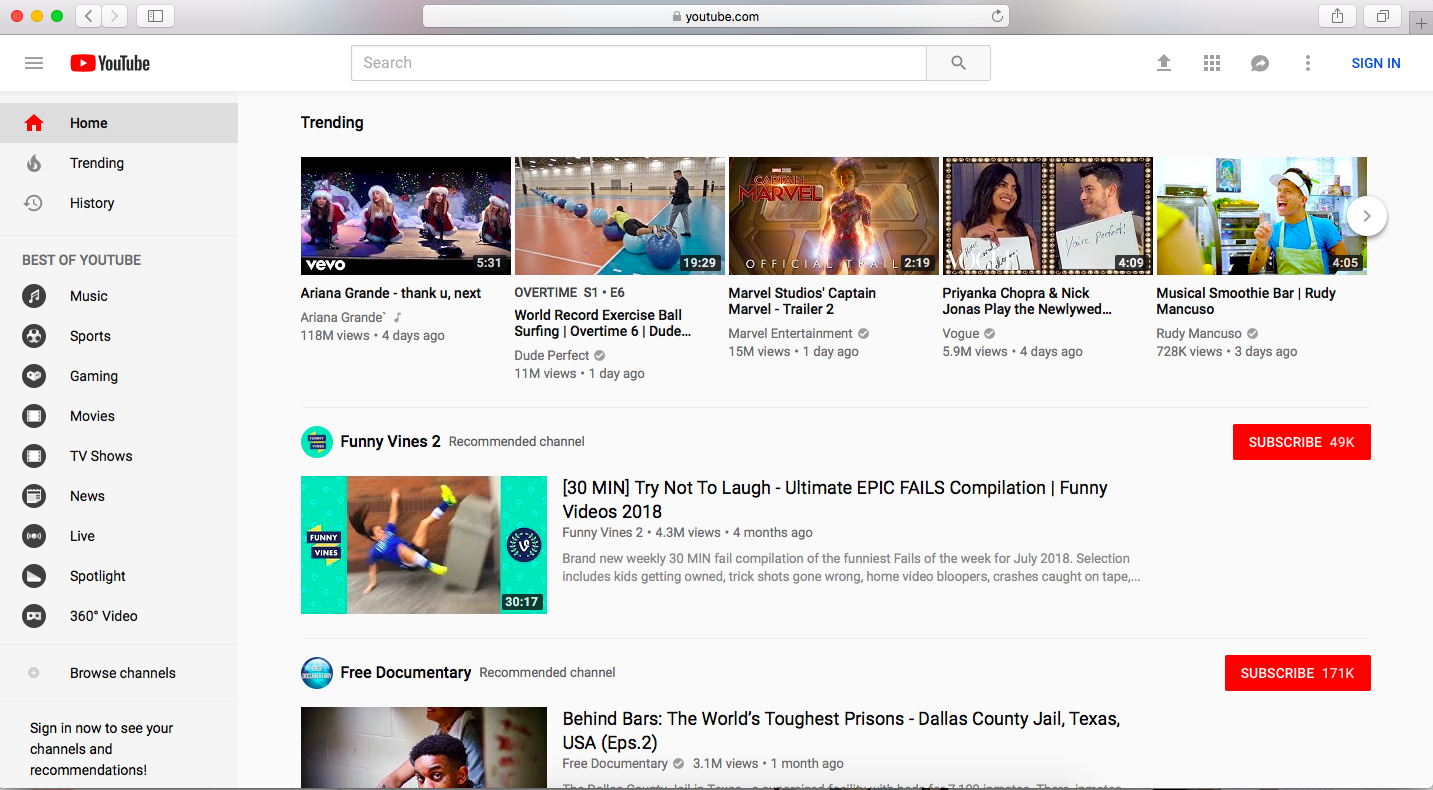Open Free Documentary channel name heading

[406, 673]
